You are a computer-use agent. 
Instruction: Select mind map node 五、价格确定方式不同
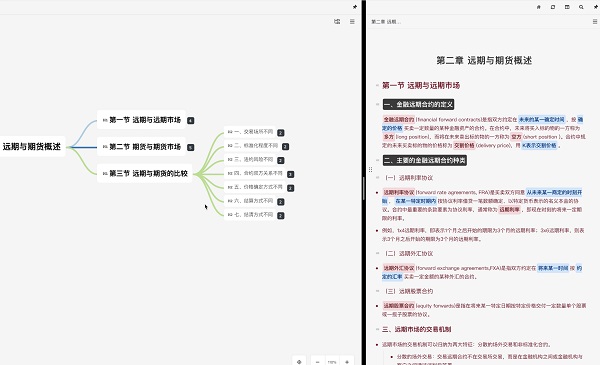pos(255,187)
